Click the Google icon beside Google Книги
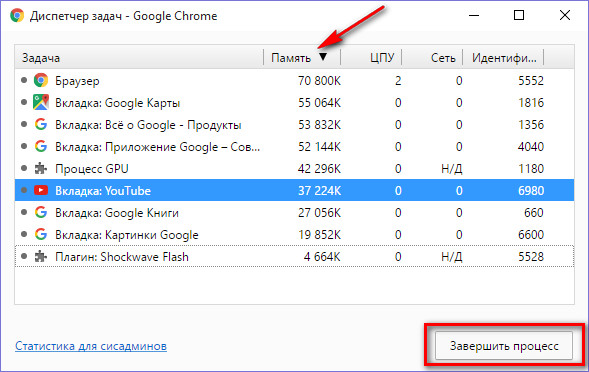 41,212
